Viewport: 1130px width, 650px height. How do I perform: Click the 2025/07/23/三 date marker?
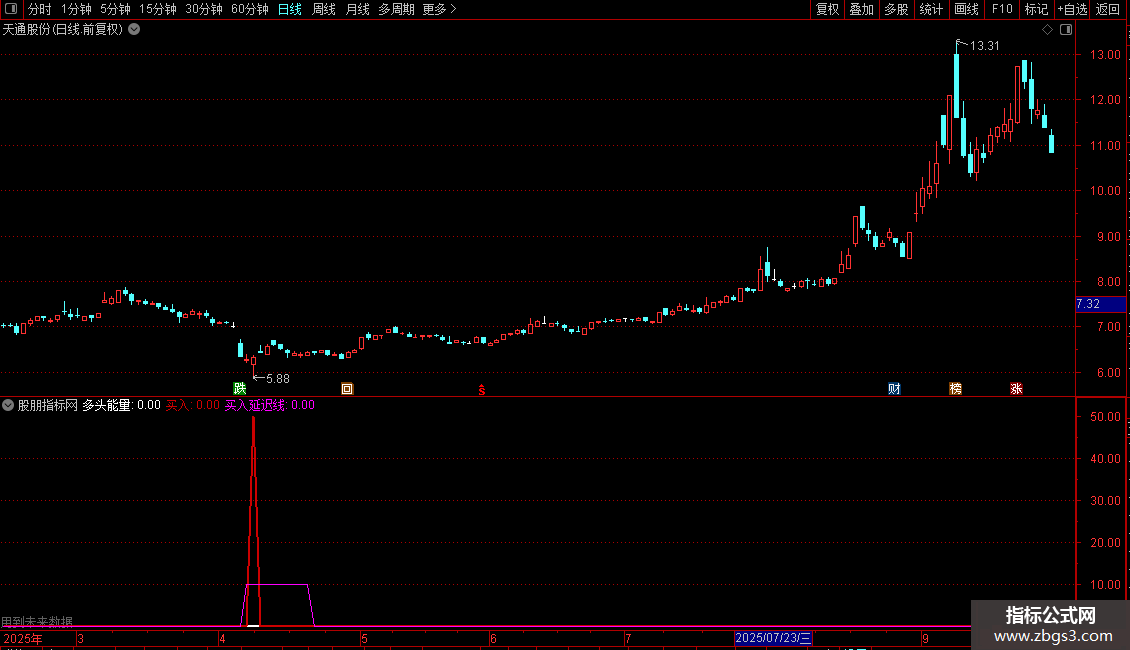coord(773,638)
